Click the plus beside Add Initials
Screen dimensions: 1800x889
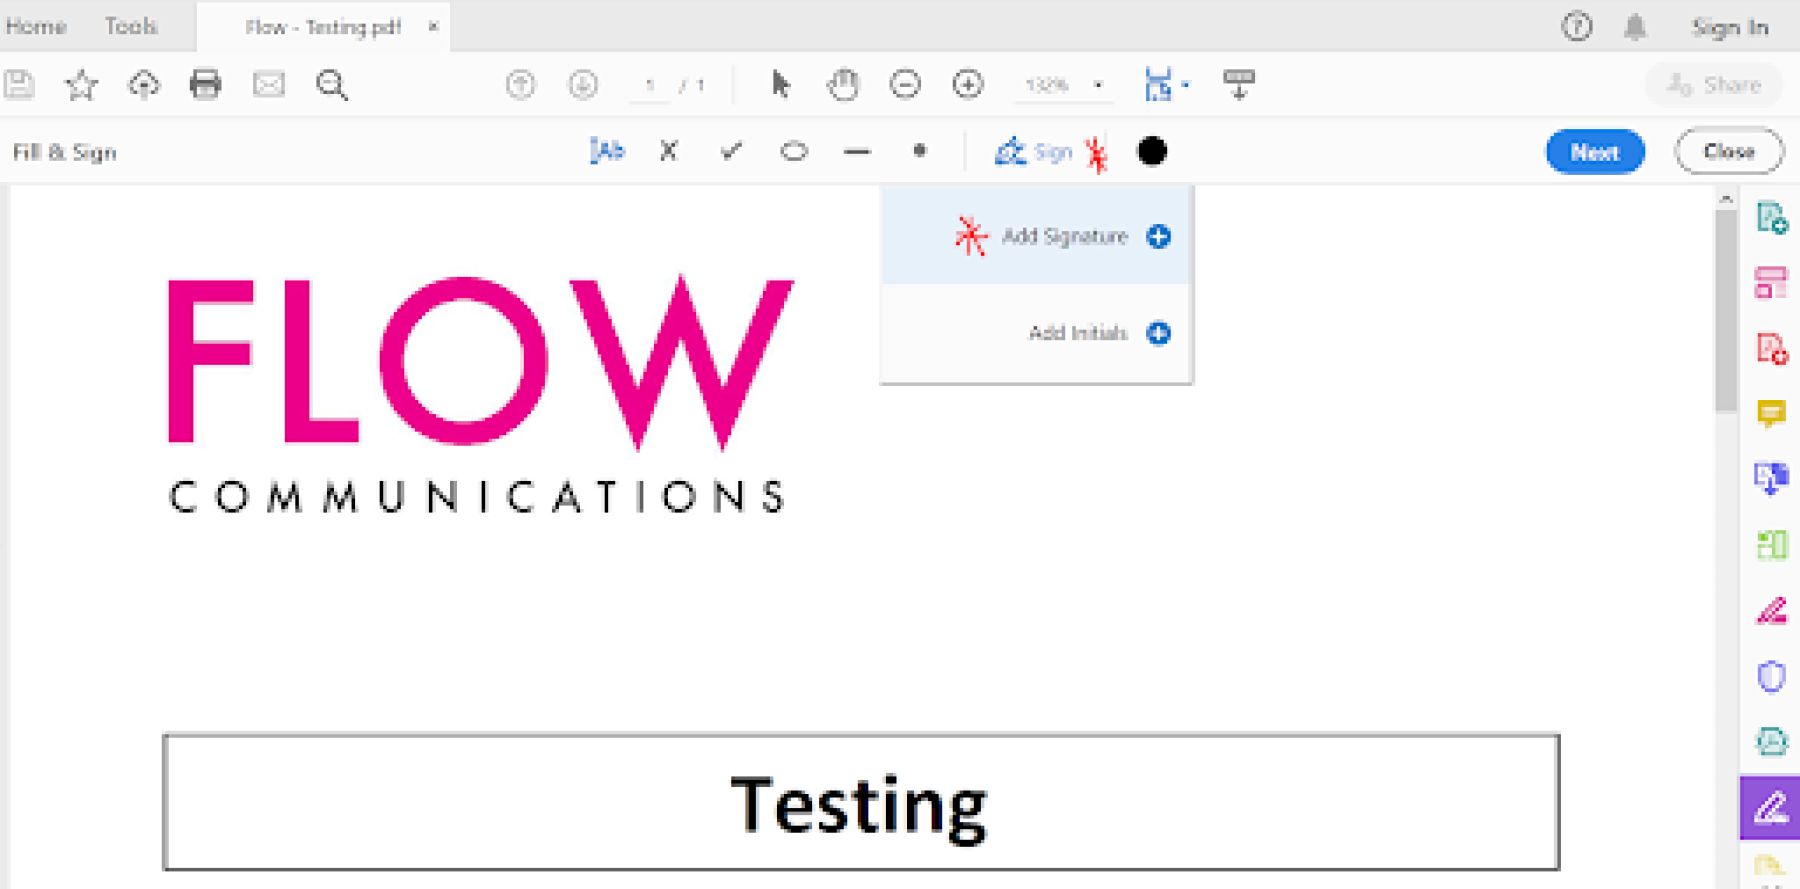(1158, 333)
